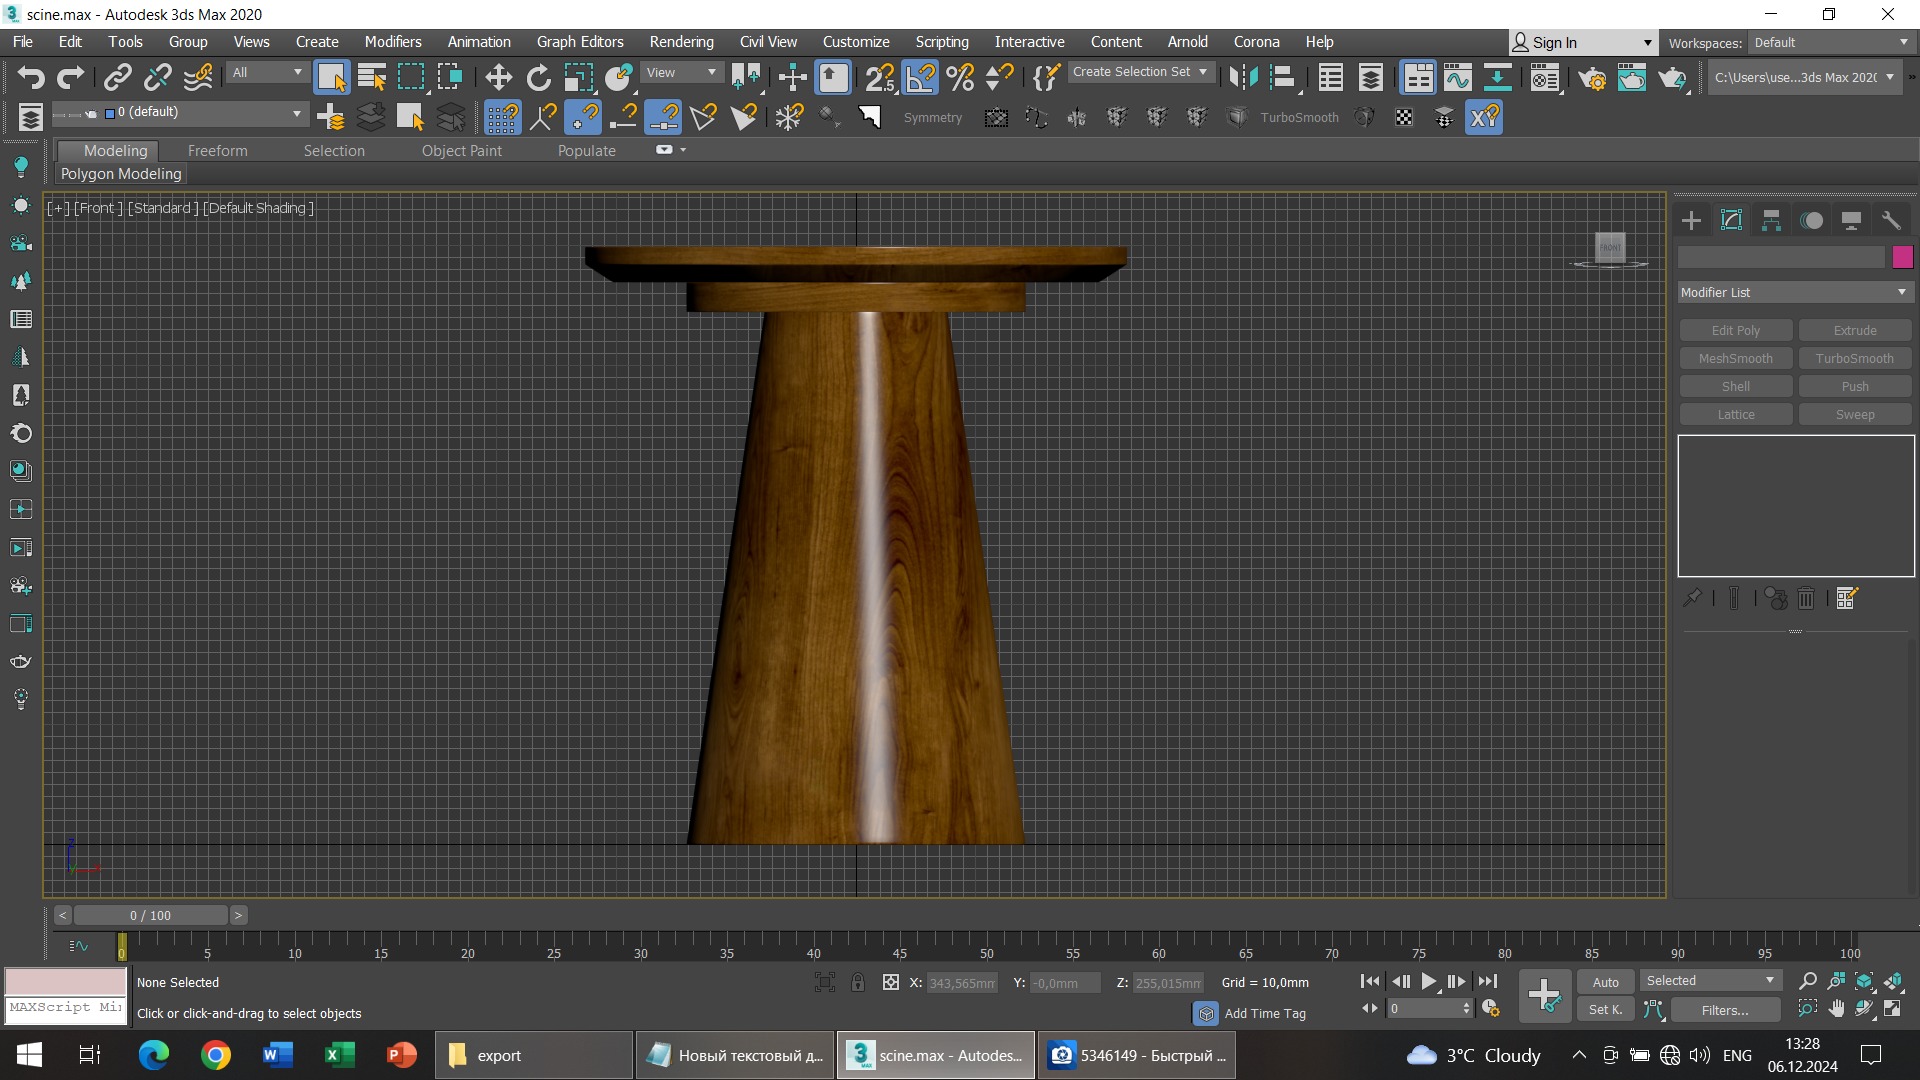Toggle Spinner Snap button
This screenshot has height=1080, width=1920.
(x=1000, y=77)
